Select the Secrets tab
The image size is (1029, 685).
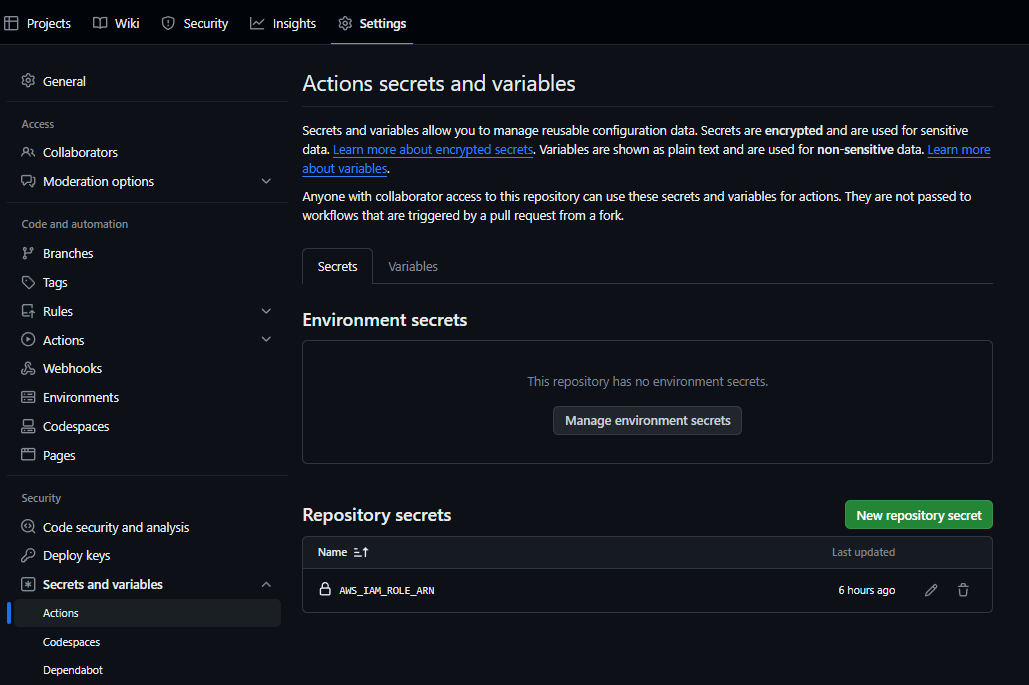click(337, 266)
